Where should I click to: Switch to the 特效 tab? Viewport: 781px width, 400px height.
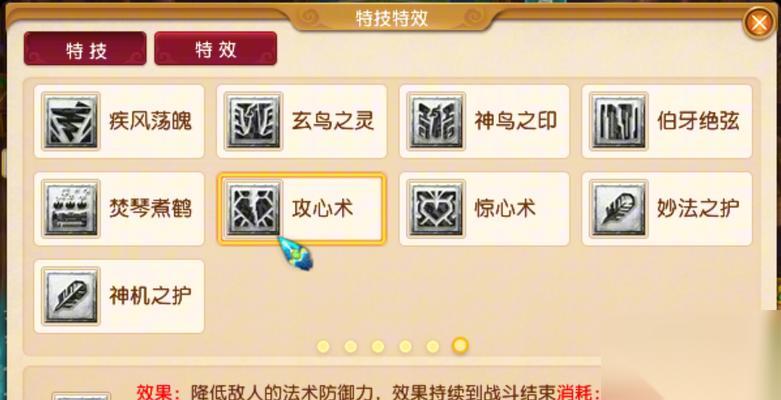pyautogui.click(x=216, y=49)
